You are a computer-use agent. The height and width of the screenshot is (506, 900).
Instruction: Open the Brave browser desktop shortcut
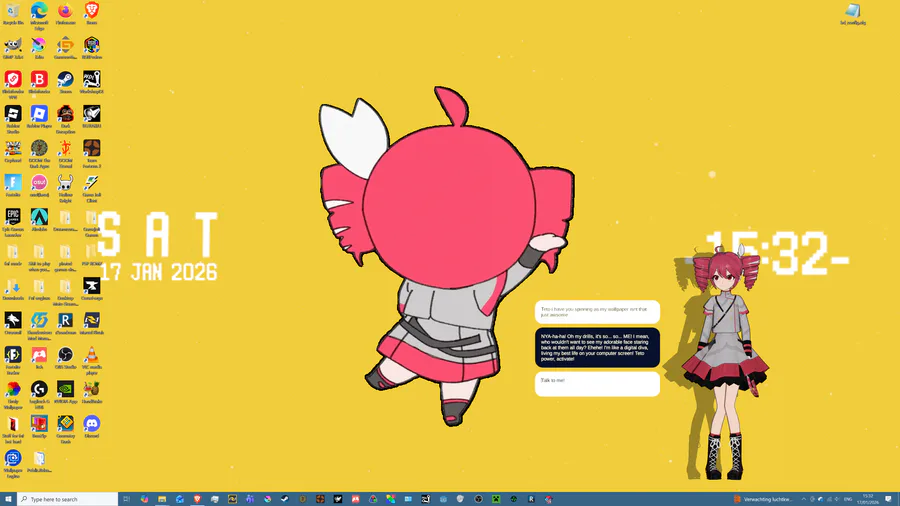pyautogui.click(x=92, y=14)
